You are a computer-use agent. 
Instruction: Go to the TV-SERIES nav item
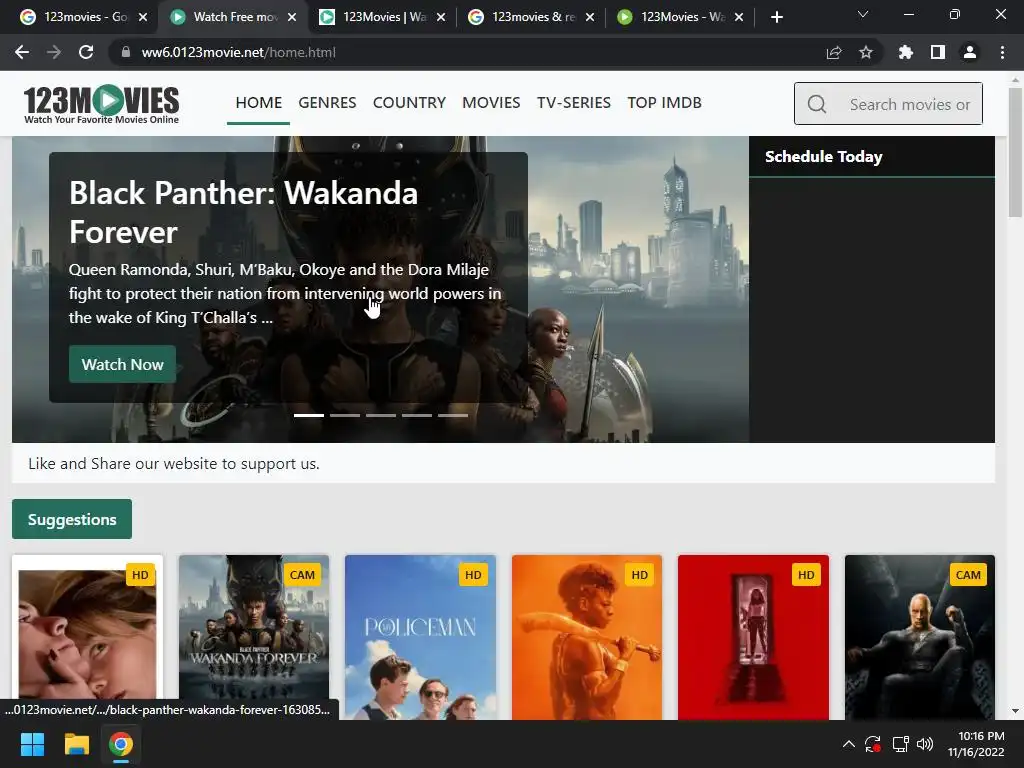coord(574,103)
